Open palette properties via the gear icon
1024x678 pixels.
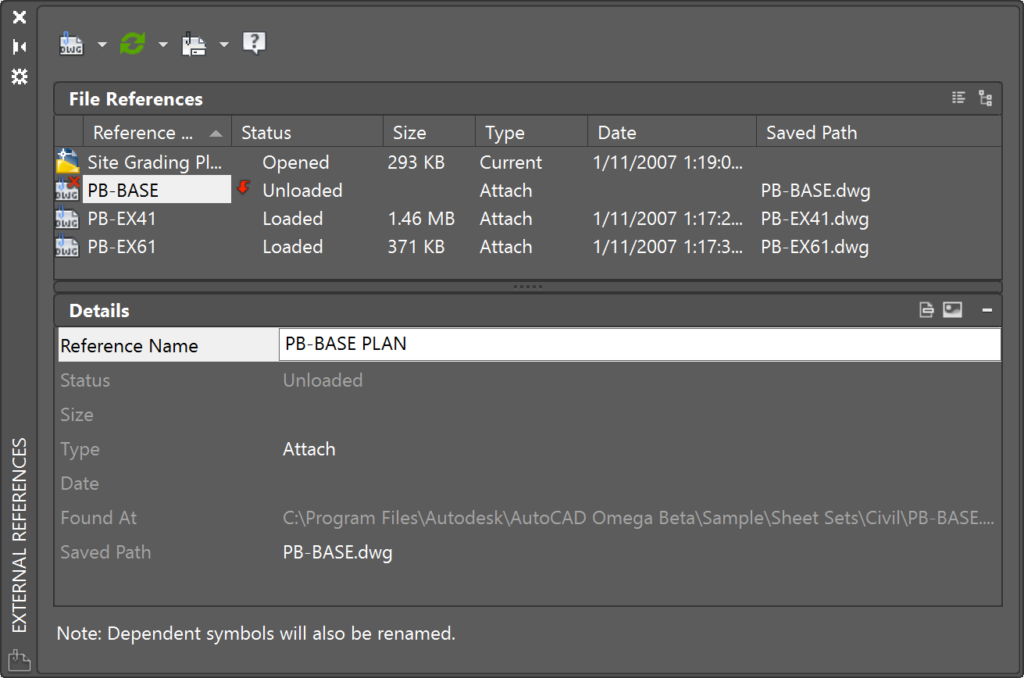(18, 77)
